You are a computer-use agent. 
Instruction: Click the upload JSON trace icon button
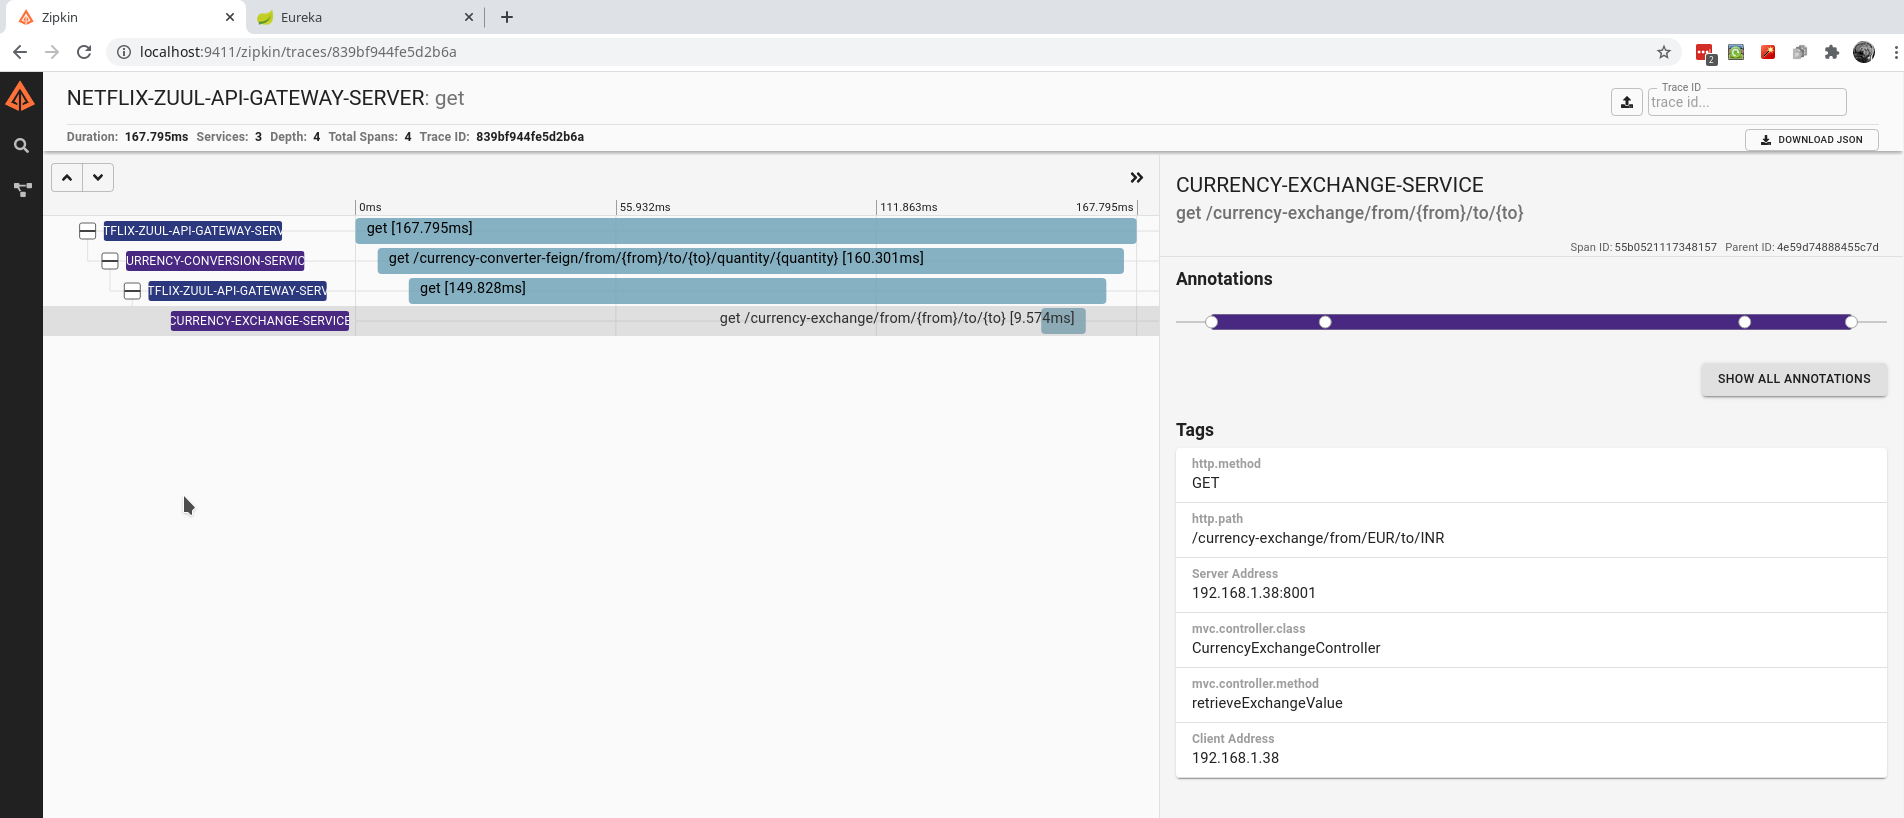[1627, 102]
